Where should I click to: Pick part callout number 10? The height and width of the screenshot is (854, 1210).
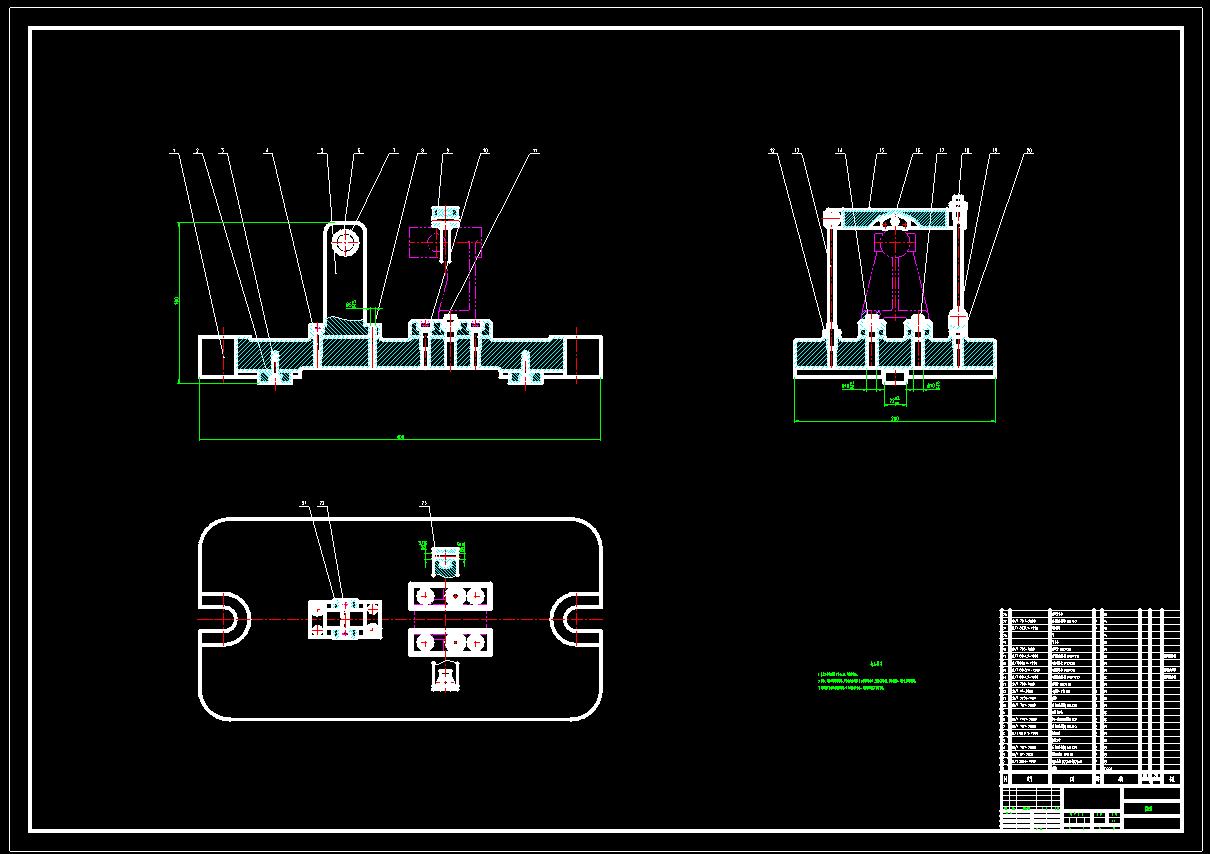point(486,151)
